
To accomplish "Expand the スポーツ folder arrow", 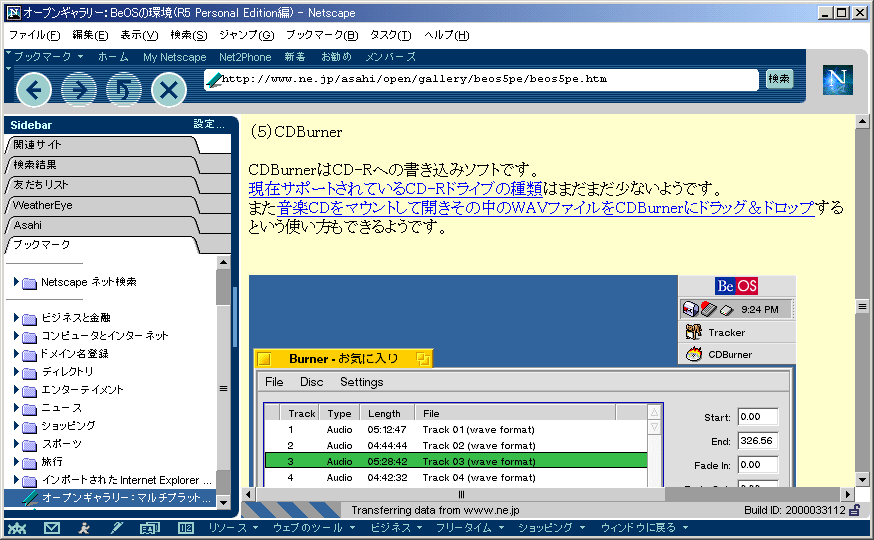I will pyautogui.click(x=16, y=444).
